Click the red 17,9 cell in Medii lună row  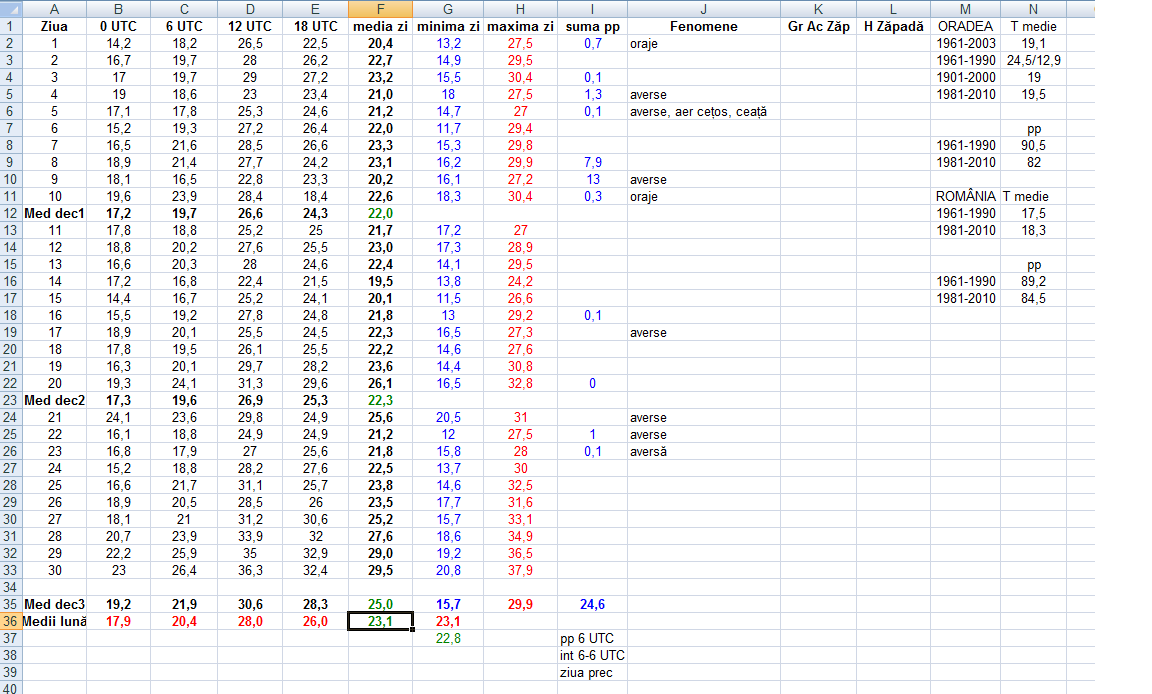click(x=118, y=621)
